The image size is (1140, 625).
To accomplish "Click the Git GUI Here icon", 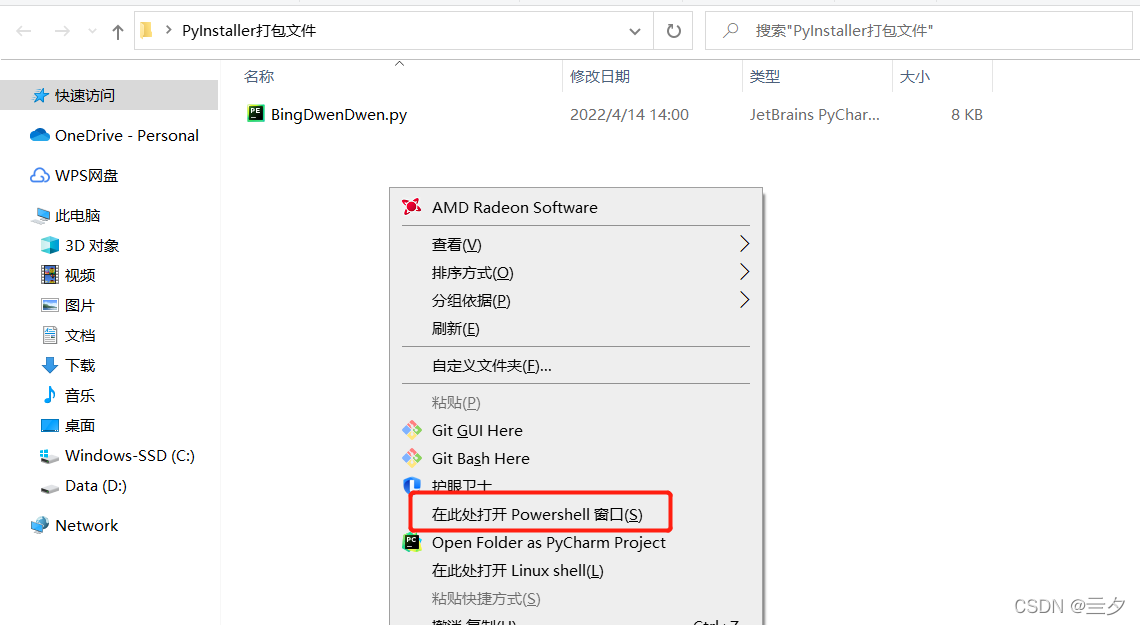I will (x=412, y=430).
